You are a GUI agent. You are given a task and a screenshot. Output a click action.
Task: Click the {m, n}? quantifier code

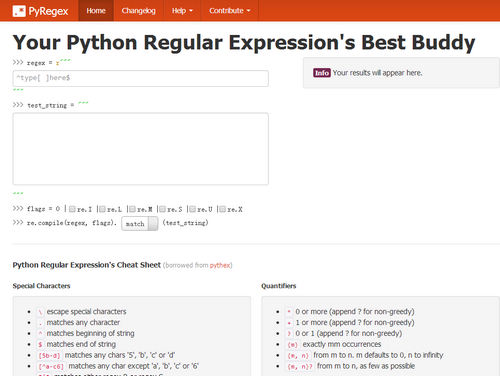(300, 367)
